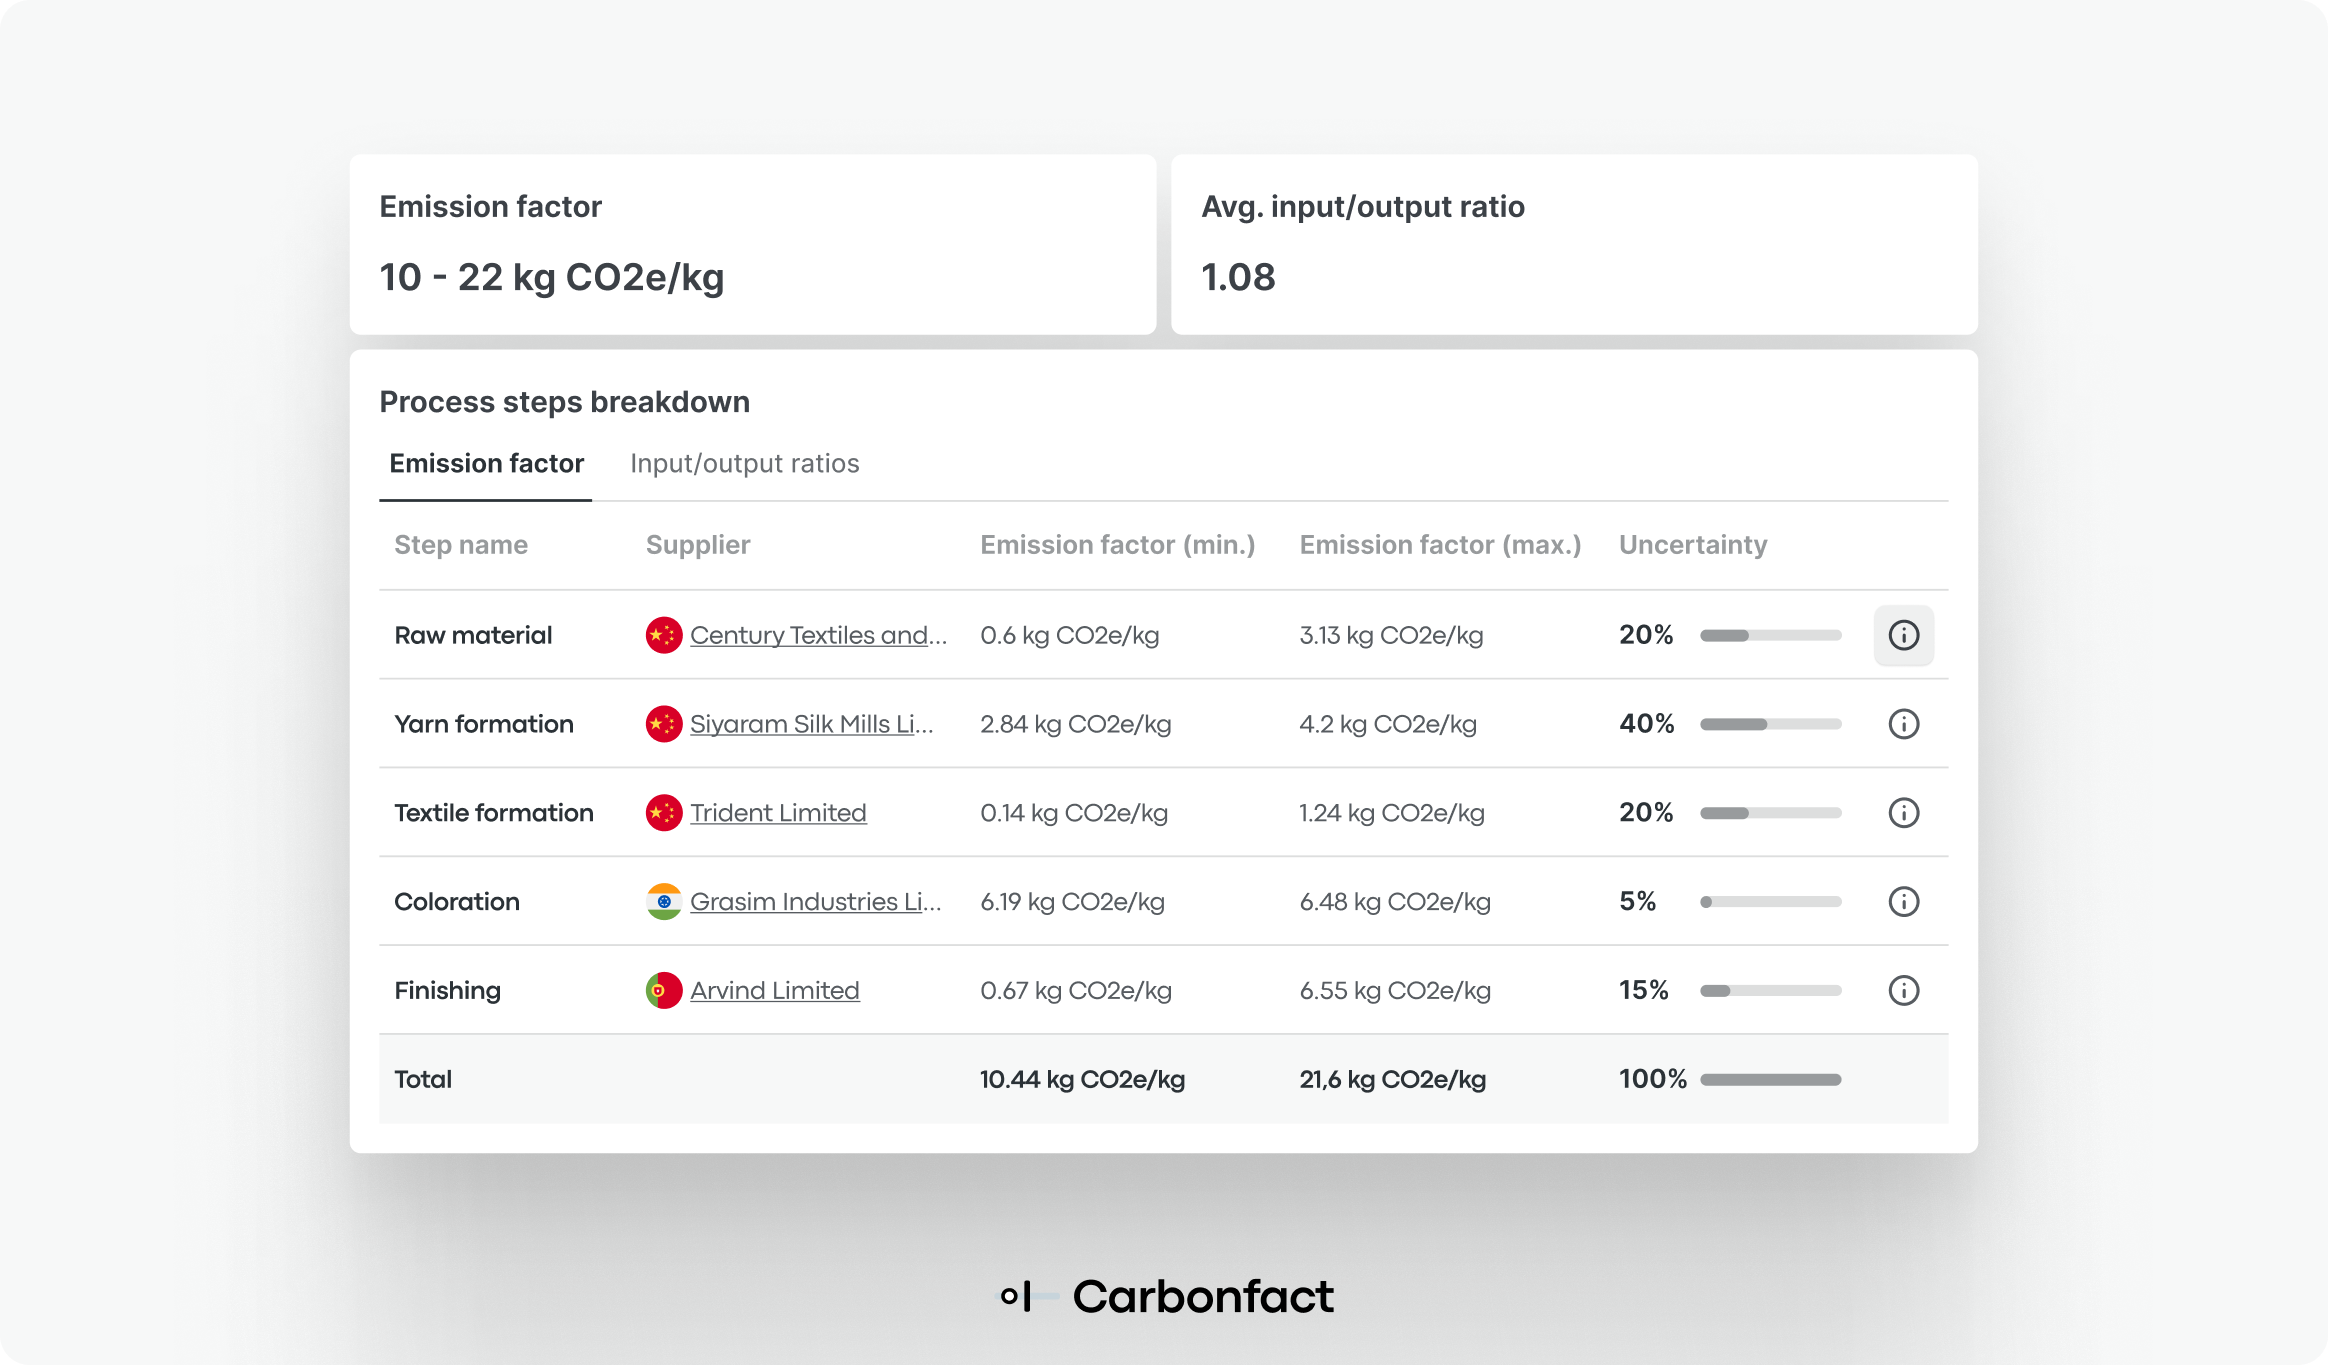Select the Textile formation step name

[494, 813]
